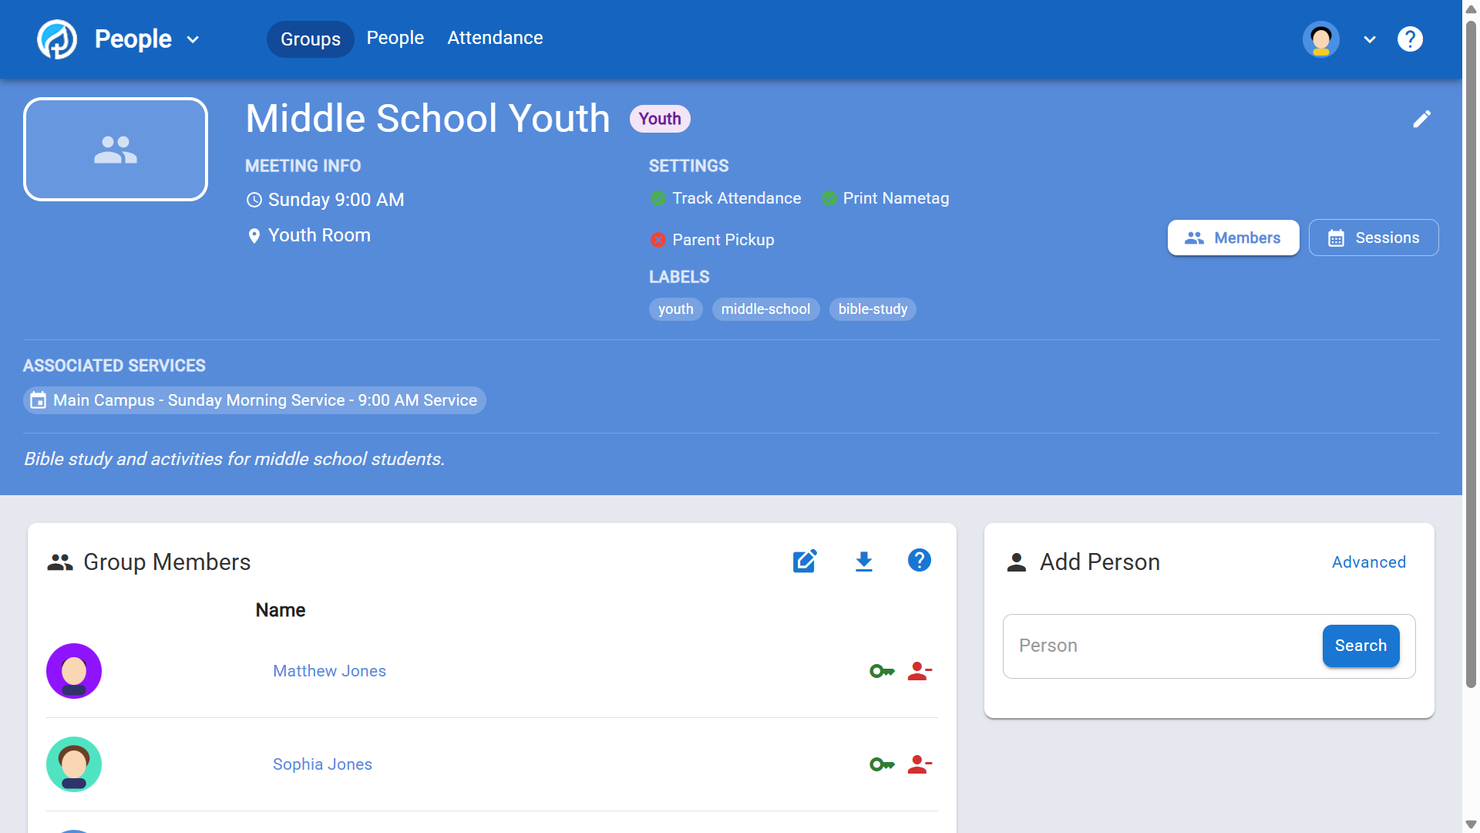Click the user profile avatar

[x=1321, y=39]
